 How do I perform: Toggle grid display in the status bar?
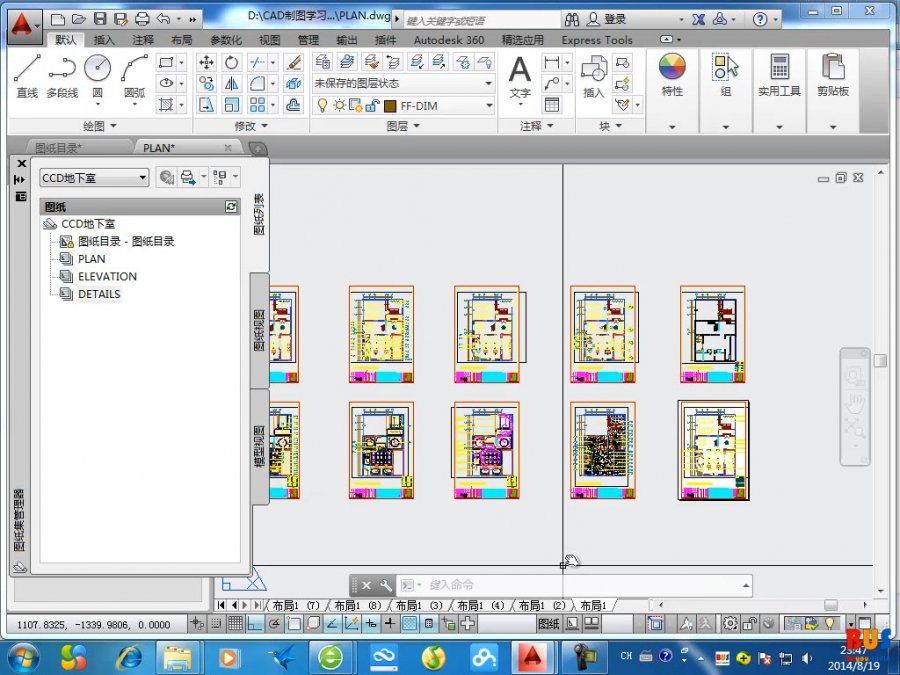pyautogui.click(x=235, y=624)
